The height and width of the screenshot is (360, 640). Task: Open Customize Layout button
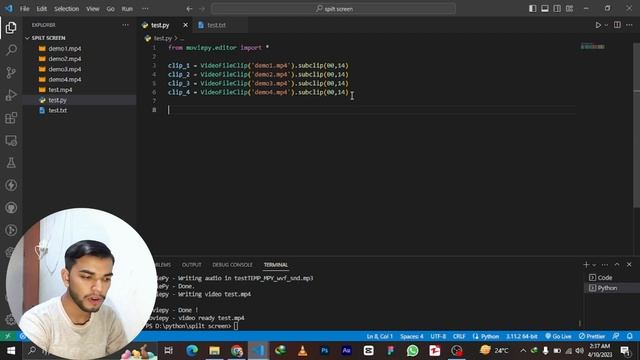569,9
